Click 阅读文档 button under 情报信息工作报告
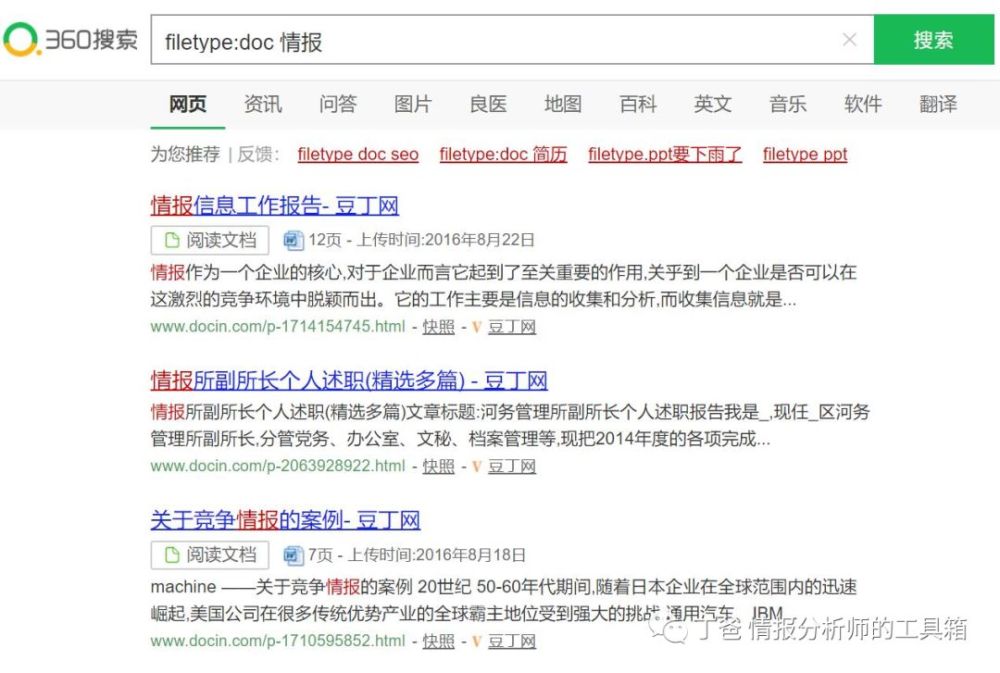 point(210,240)
